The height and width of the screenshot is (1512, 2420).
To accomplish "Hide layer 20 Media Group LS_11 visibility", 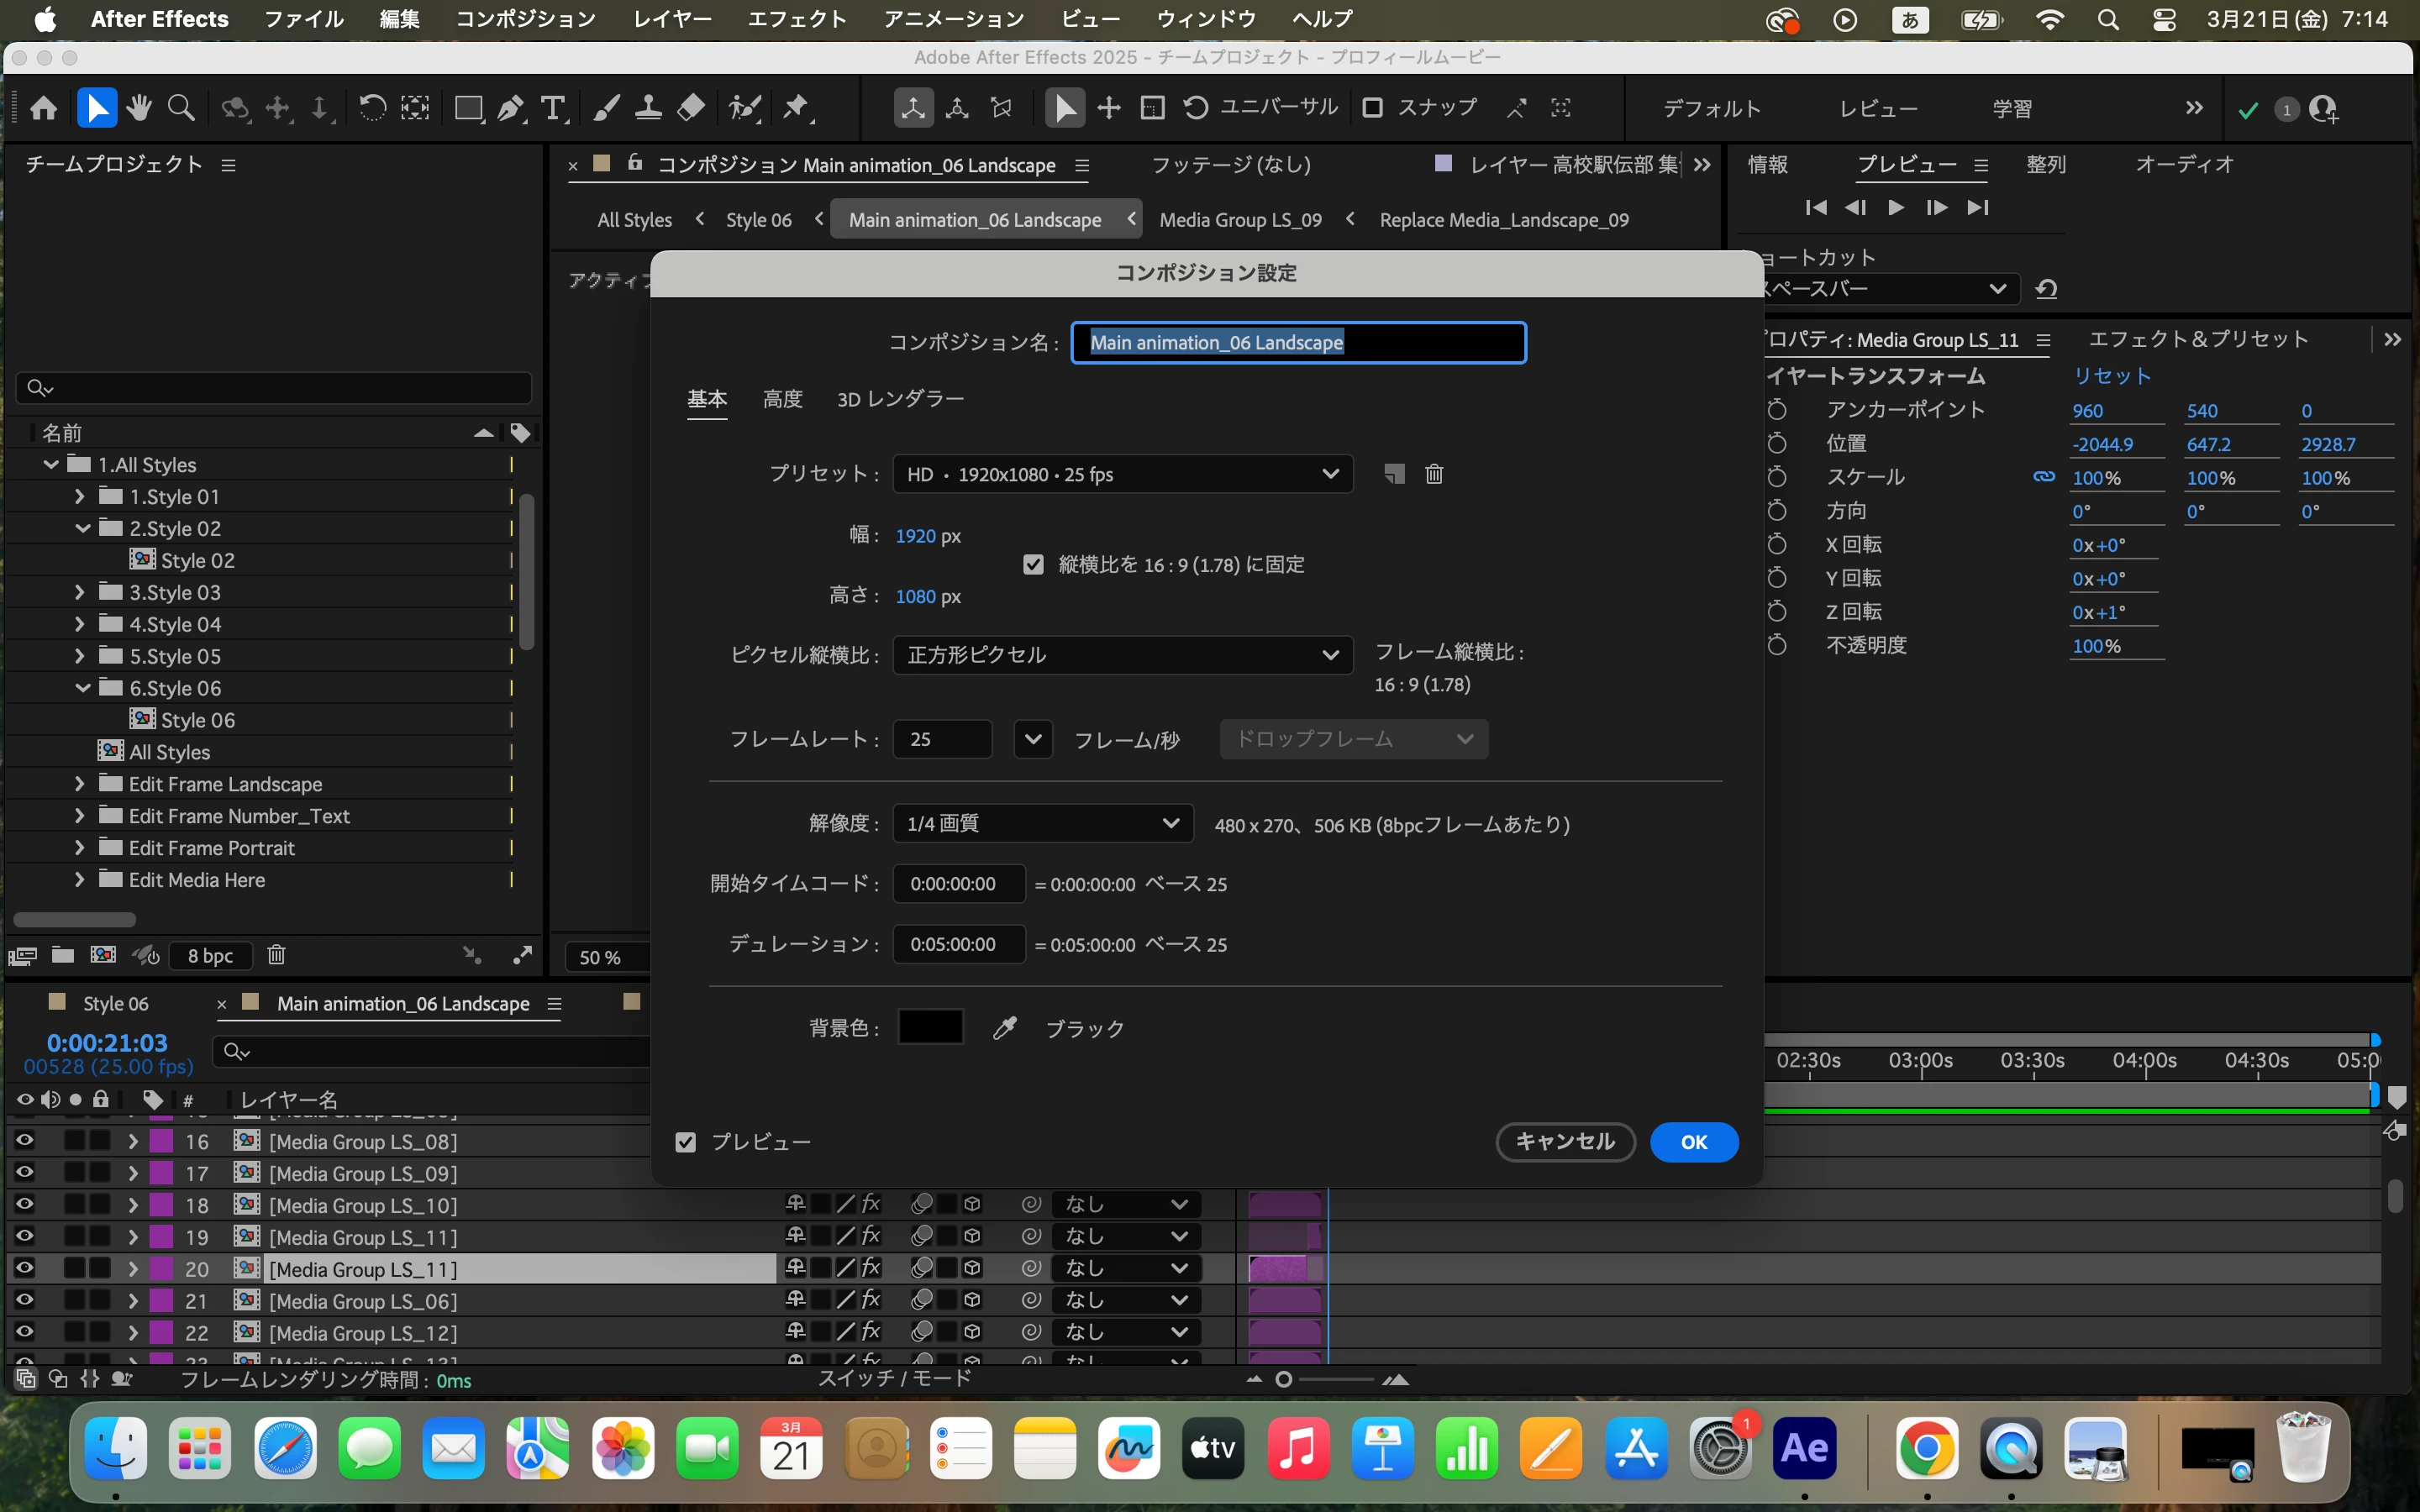I will click(x=24, y=1268).
